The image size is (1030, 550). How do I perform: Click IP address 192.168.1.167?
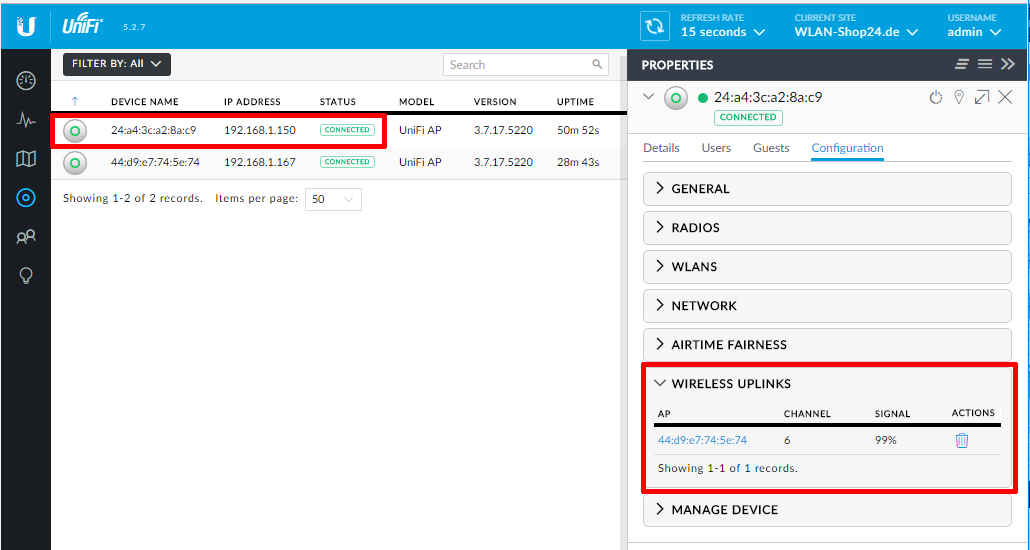tap(260, 162)
